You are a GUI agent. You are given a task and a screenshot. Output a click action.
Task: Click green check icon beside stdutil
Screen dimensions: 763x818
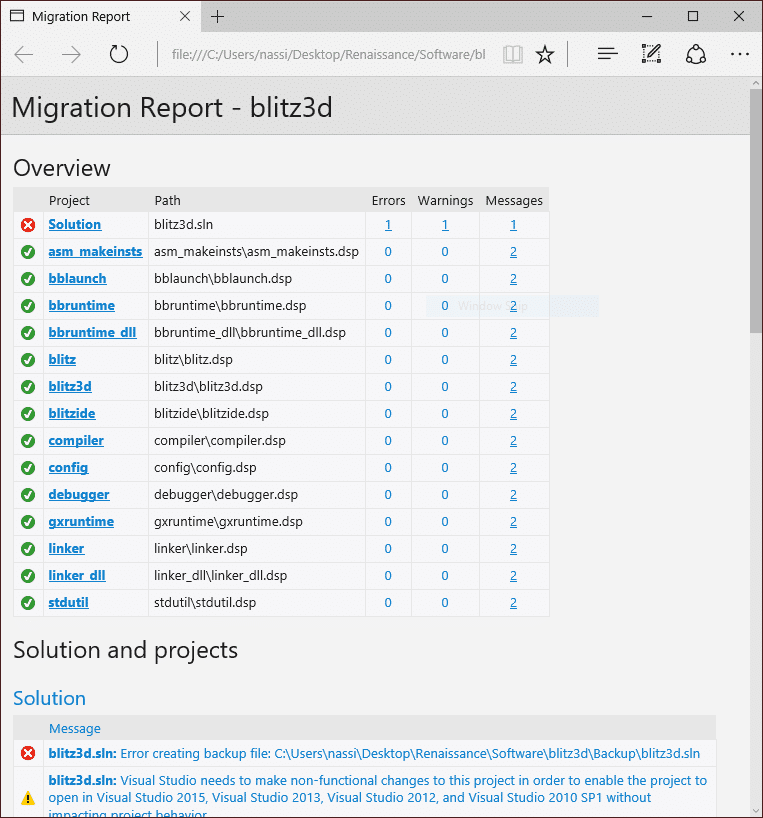[28, 603]
